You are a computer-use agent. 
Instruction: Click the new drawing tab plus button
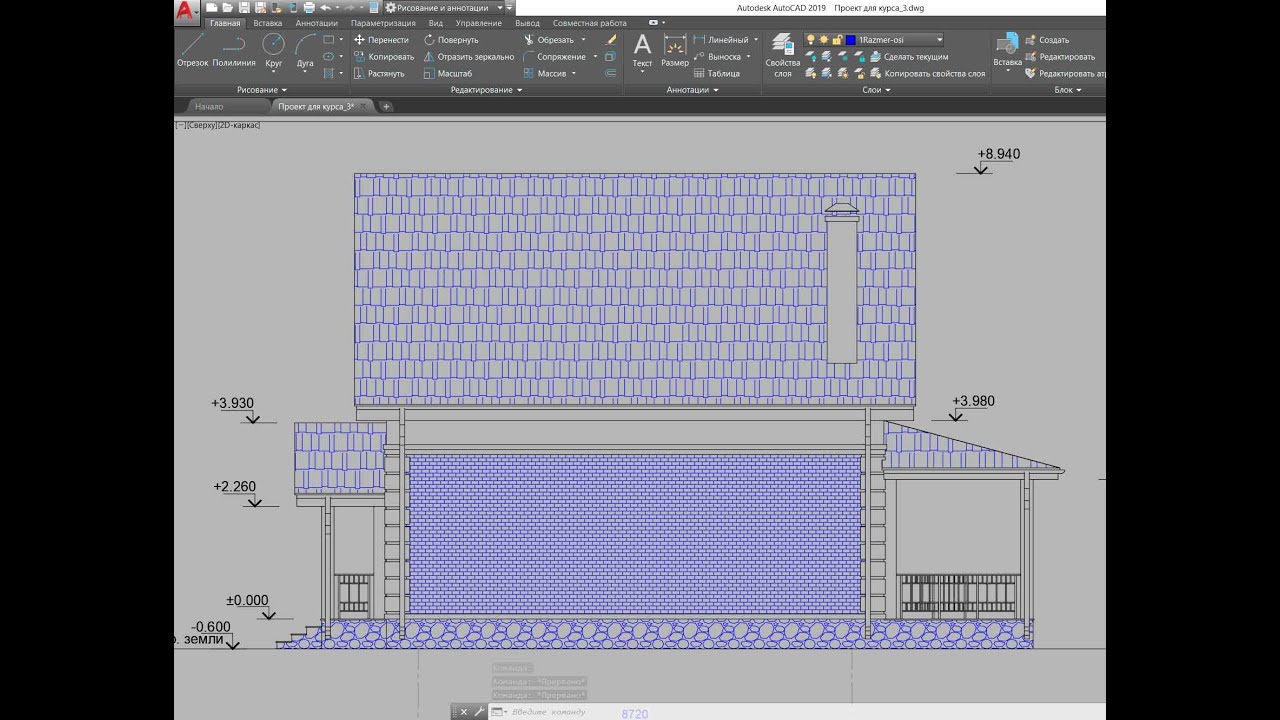(x=387, y=106)
